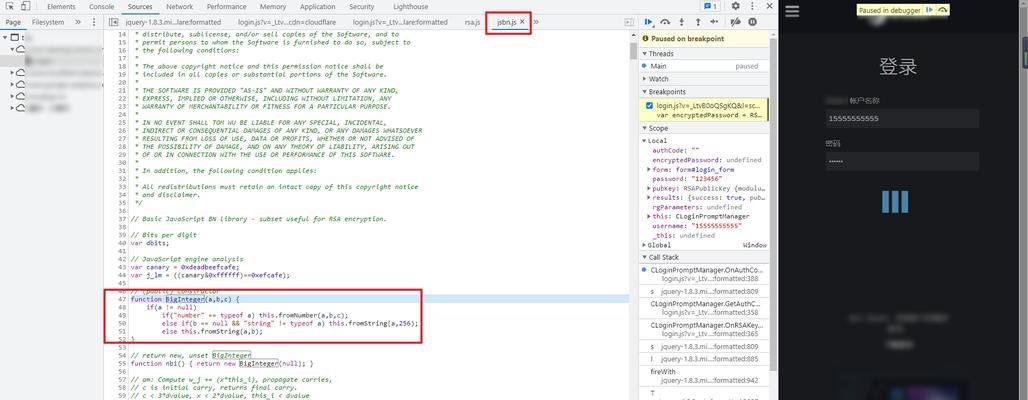The height and width of the screenshot is (400, 1028).
Task: Click the password "123456" scope value
Action: (x=706, y=178)
